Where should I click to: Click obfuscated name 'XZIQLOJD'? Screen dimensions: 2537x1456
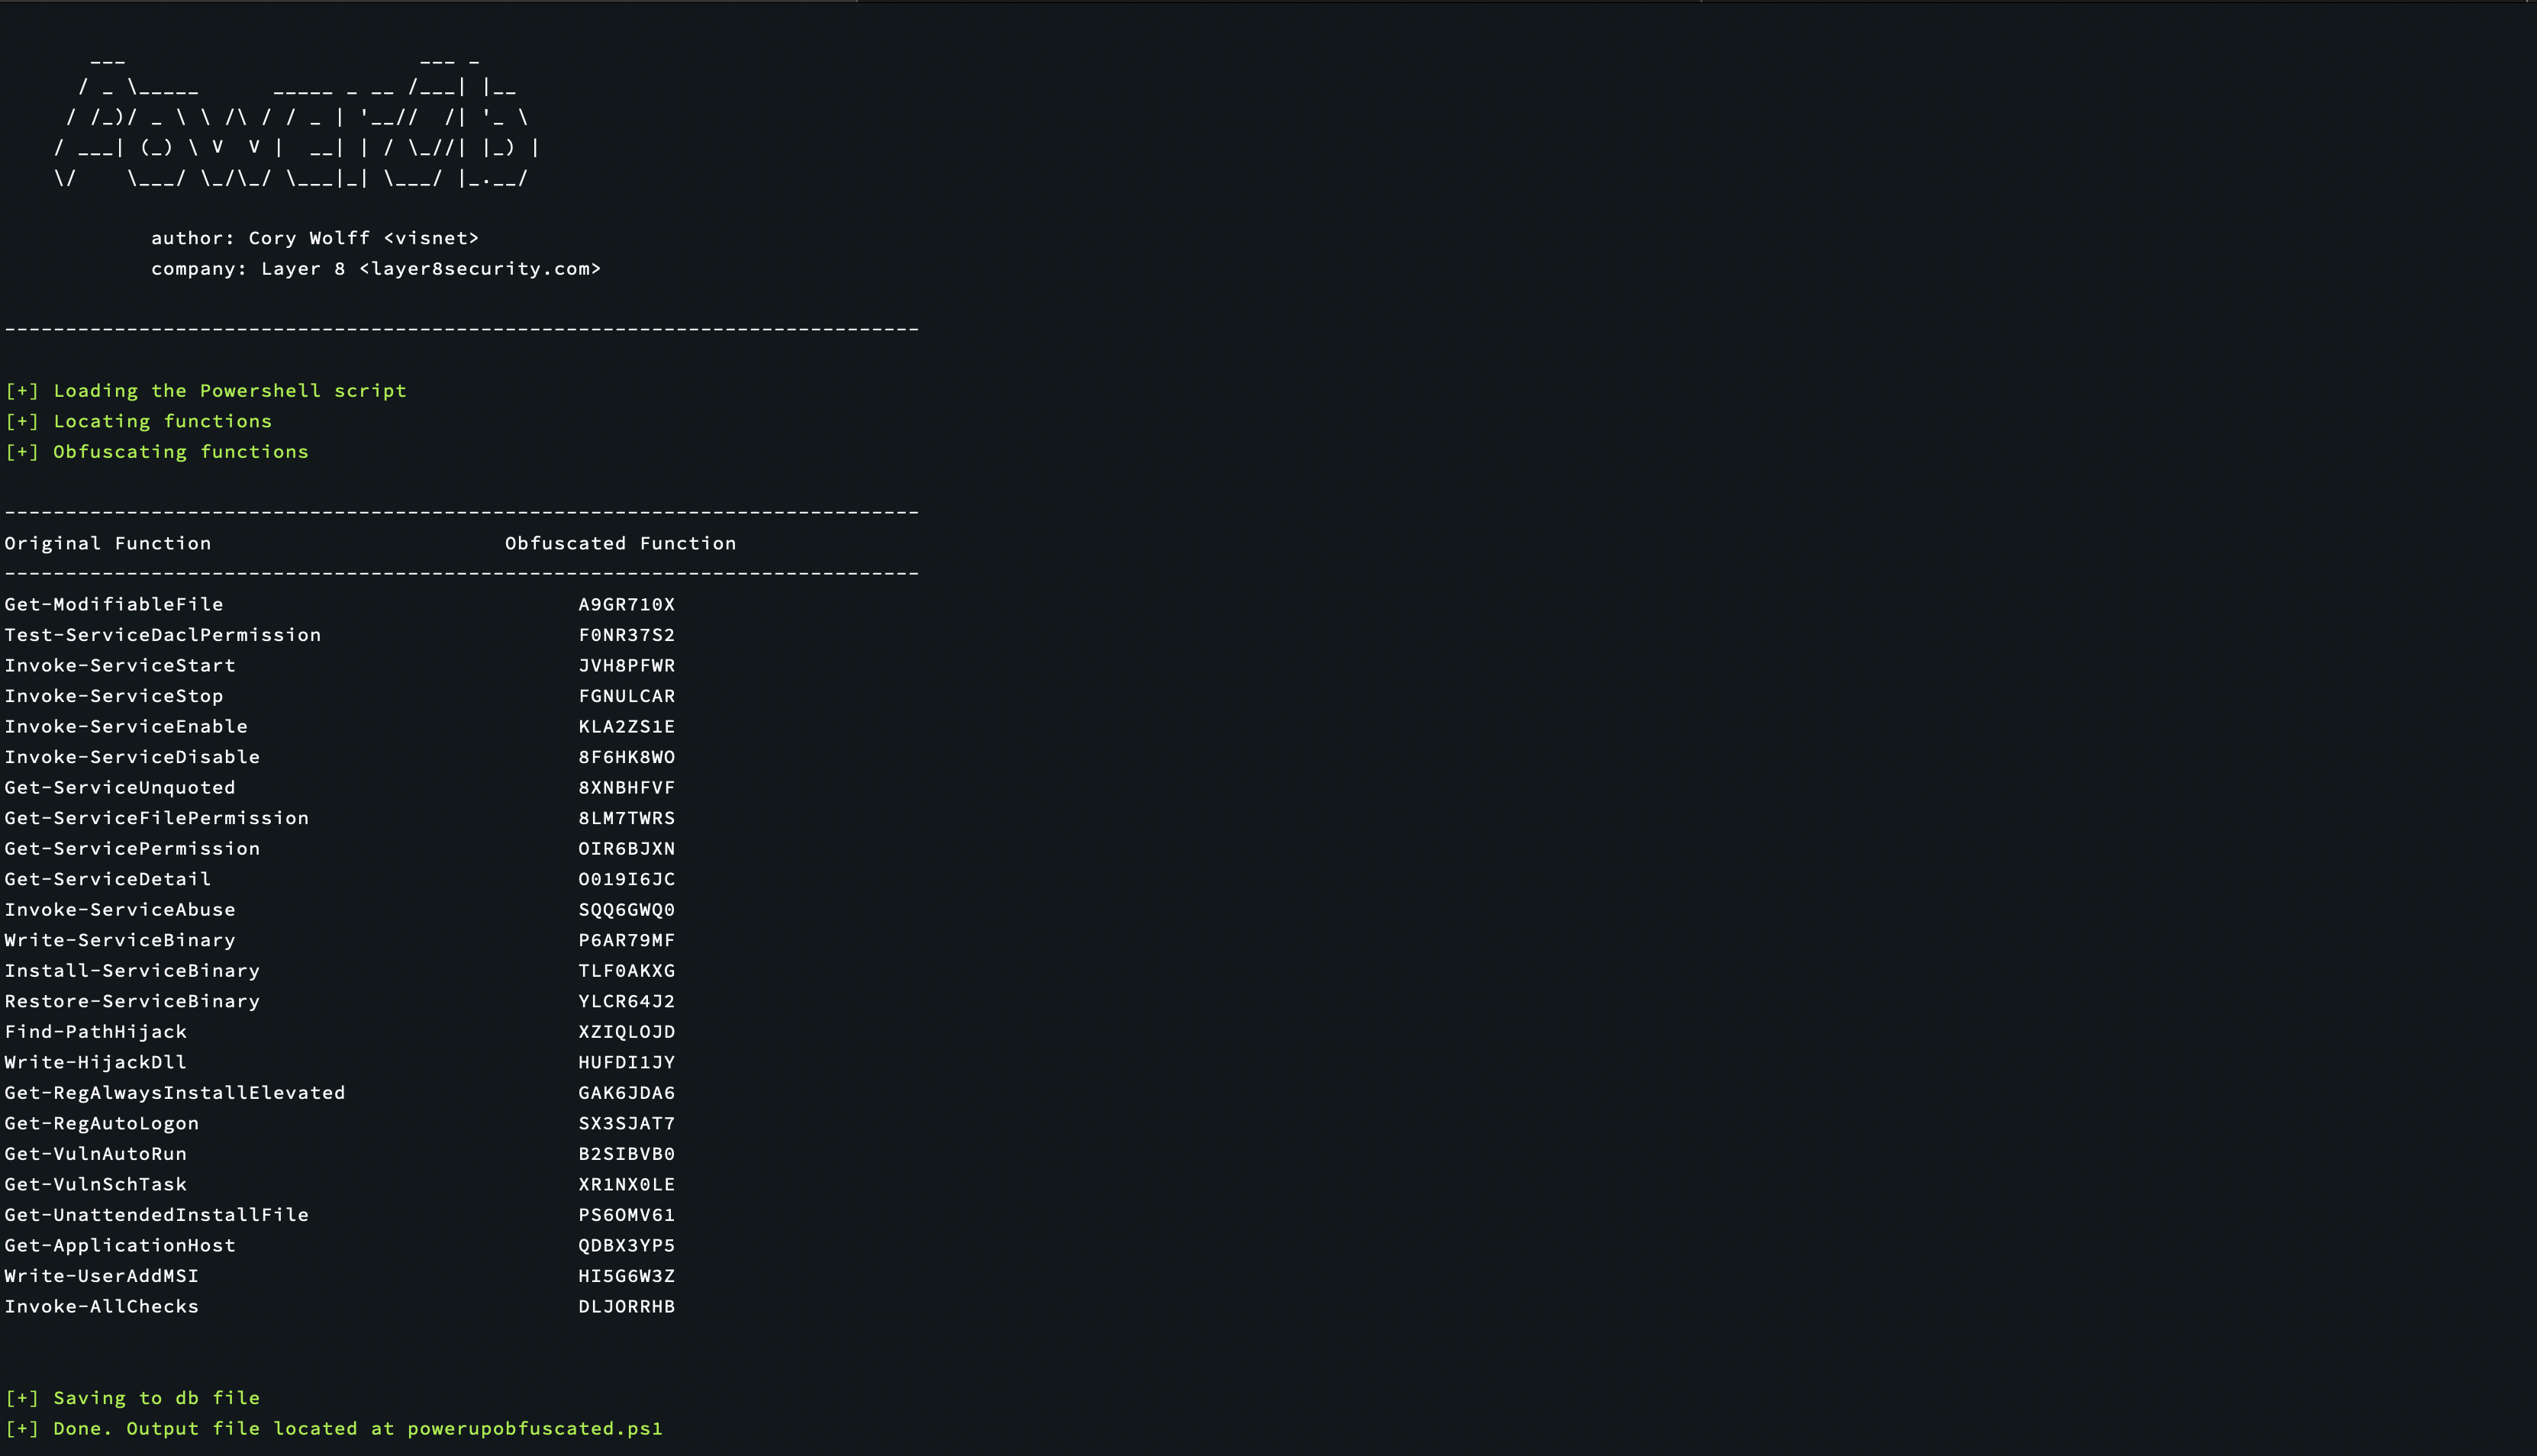click(627, 1032)
